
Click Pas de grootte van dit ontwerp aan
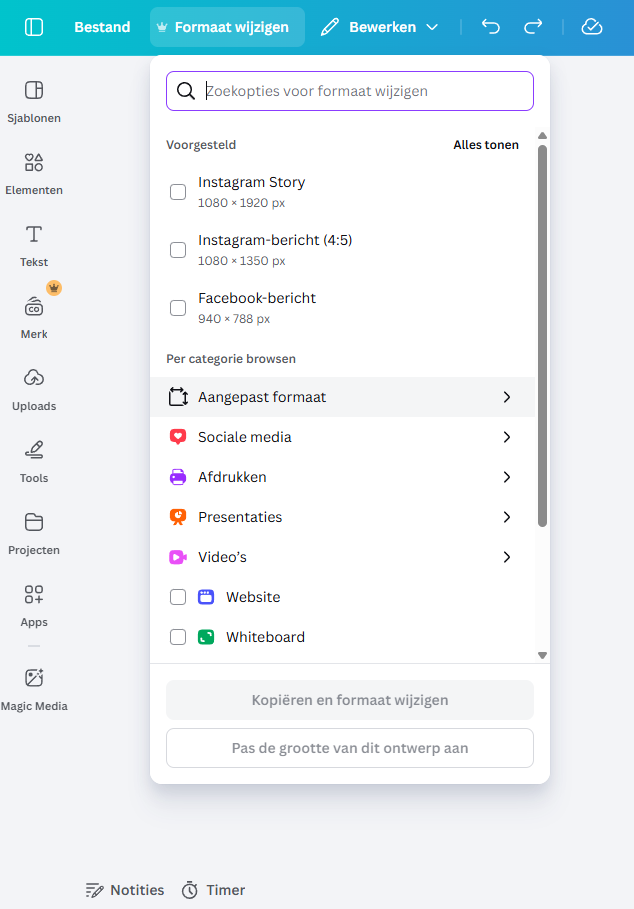coord(349,748)
